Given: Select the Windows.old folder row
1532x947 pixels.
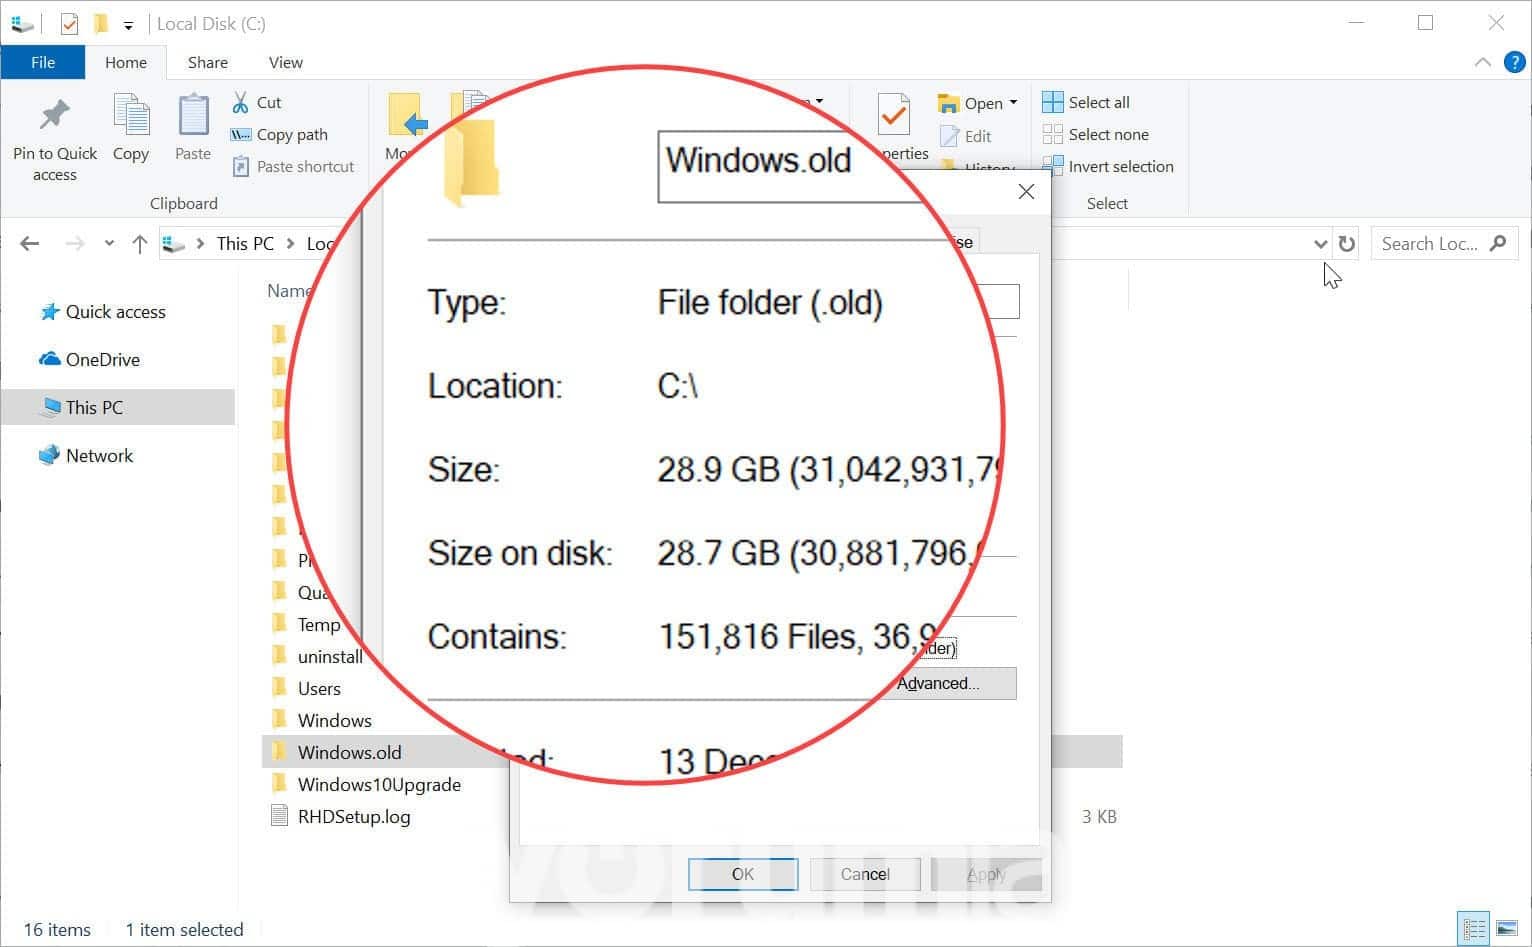Looking at the screenshot, I should coord(692,752).
